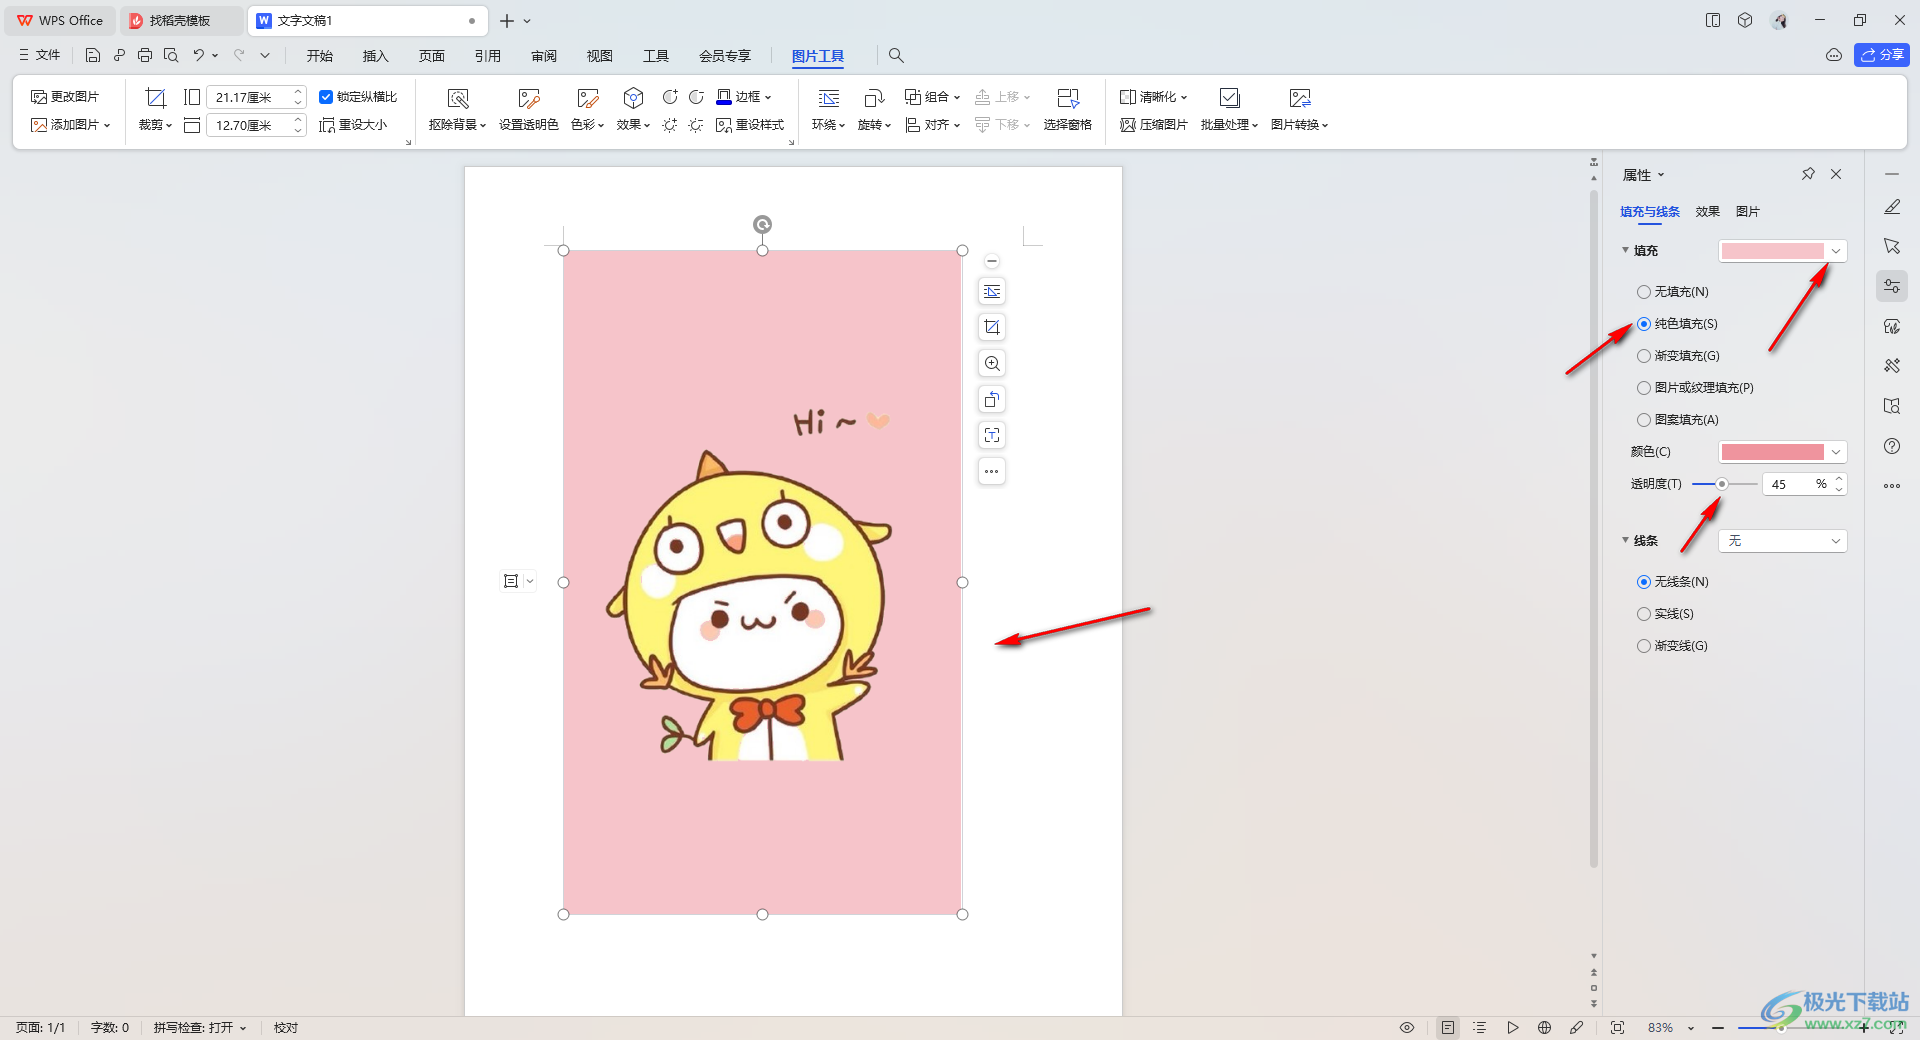This screenshot has height=1040, width=1920.
Task: Open the 线条 style dropdown showing 无
Action: click(1783, 541)
